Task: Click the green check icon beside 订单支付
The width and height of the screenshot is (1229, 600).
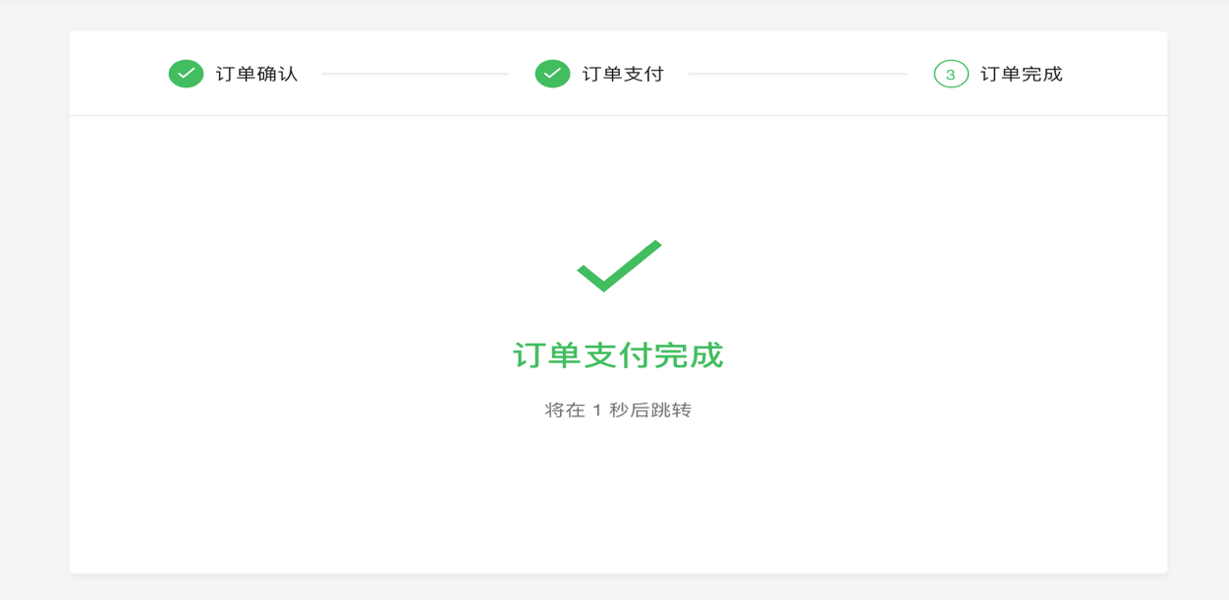Action: (552, 74)
